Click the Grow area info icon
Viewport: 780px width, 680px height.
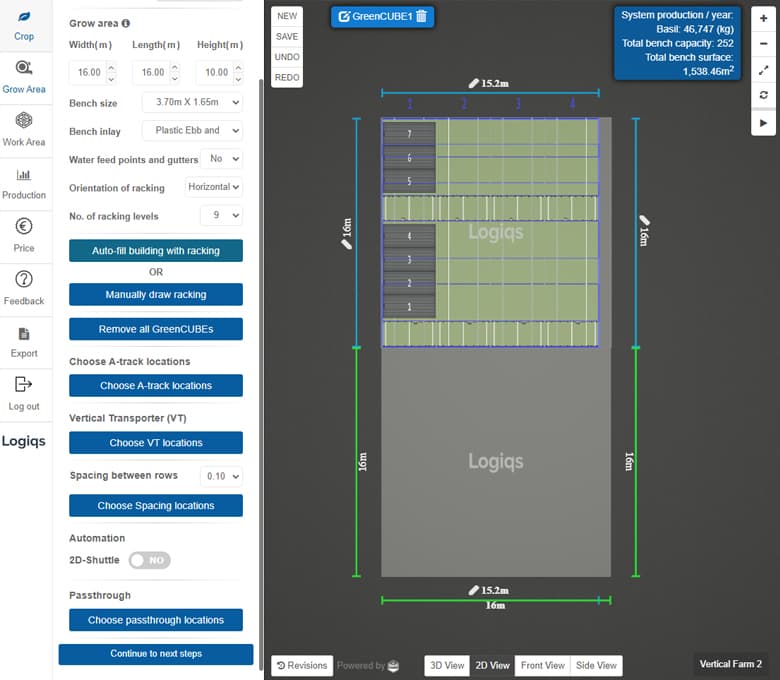click(126, 23)
